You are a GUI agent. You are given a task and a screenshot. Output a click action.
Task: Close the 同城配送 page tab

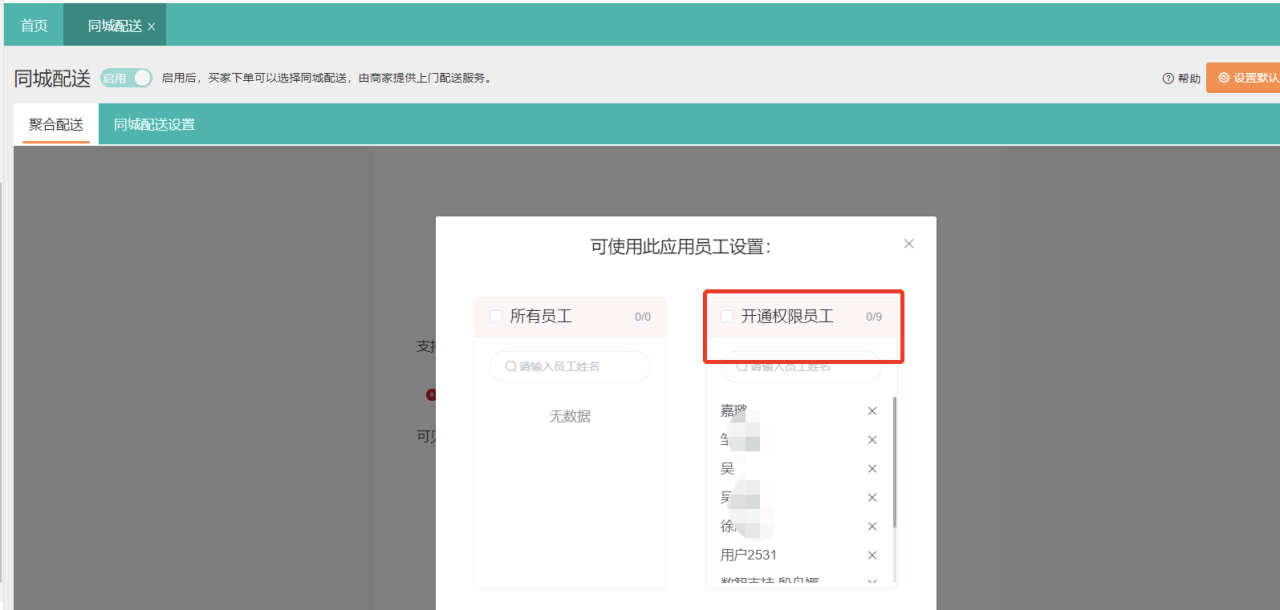151,27
